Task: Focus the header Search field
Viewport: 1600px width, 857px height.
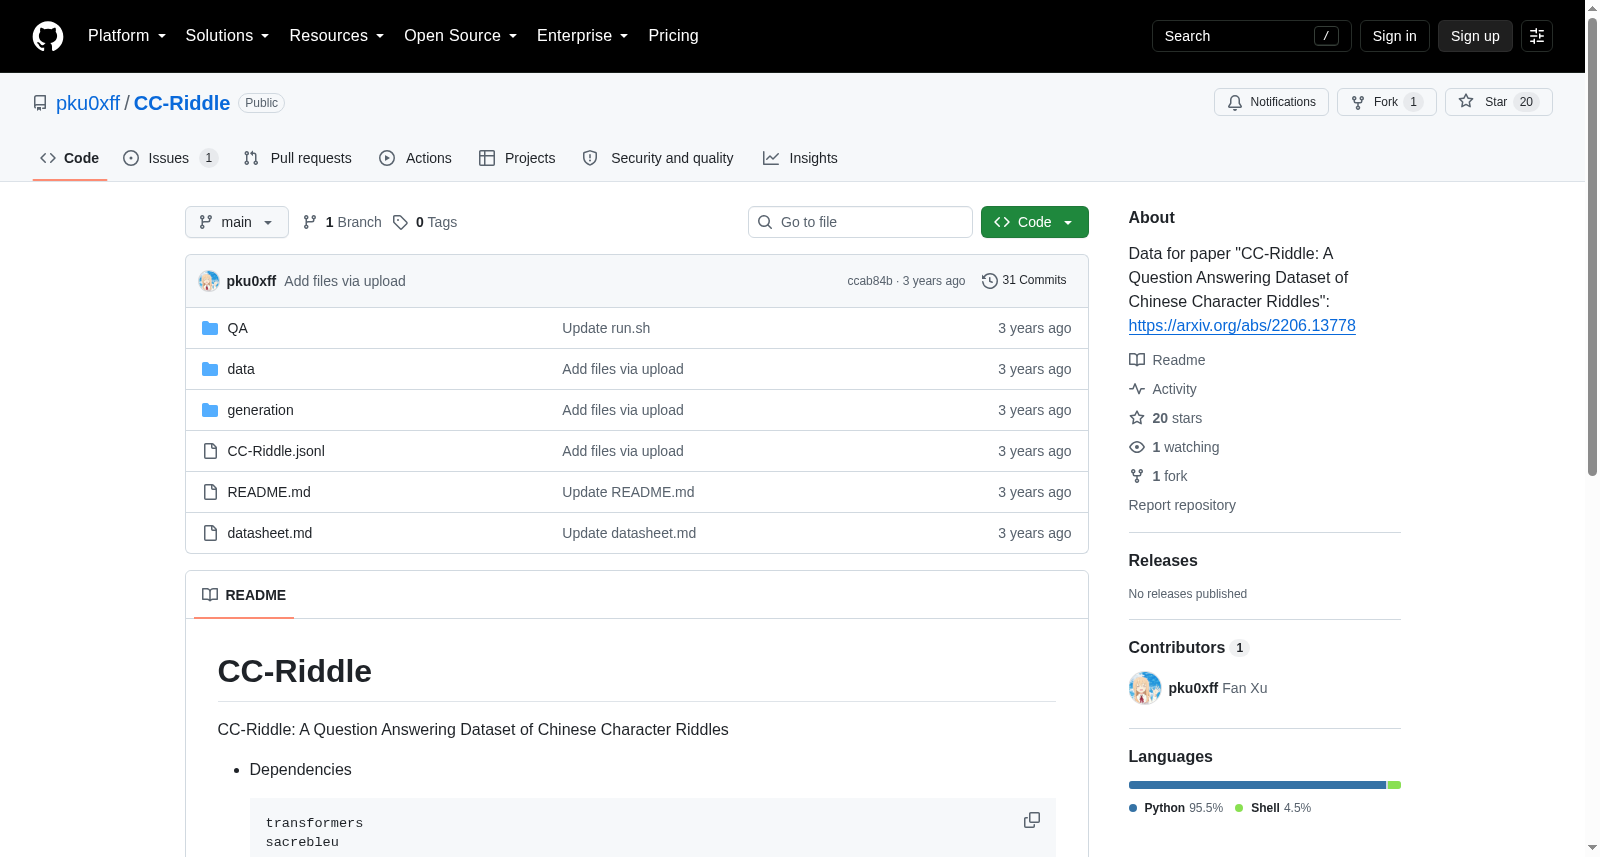Action: [x=1252, y=36]
